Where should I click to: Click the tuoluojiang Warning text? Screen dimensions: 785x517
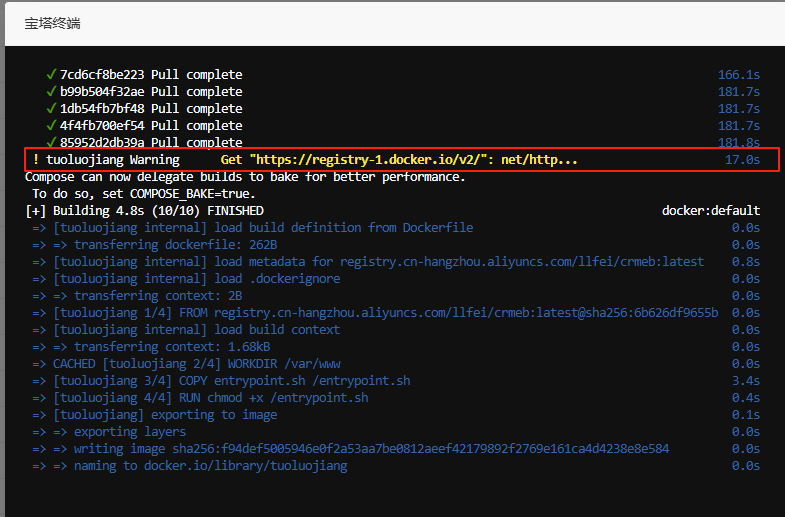[113, 160]
